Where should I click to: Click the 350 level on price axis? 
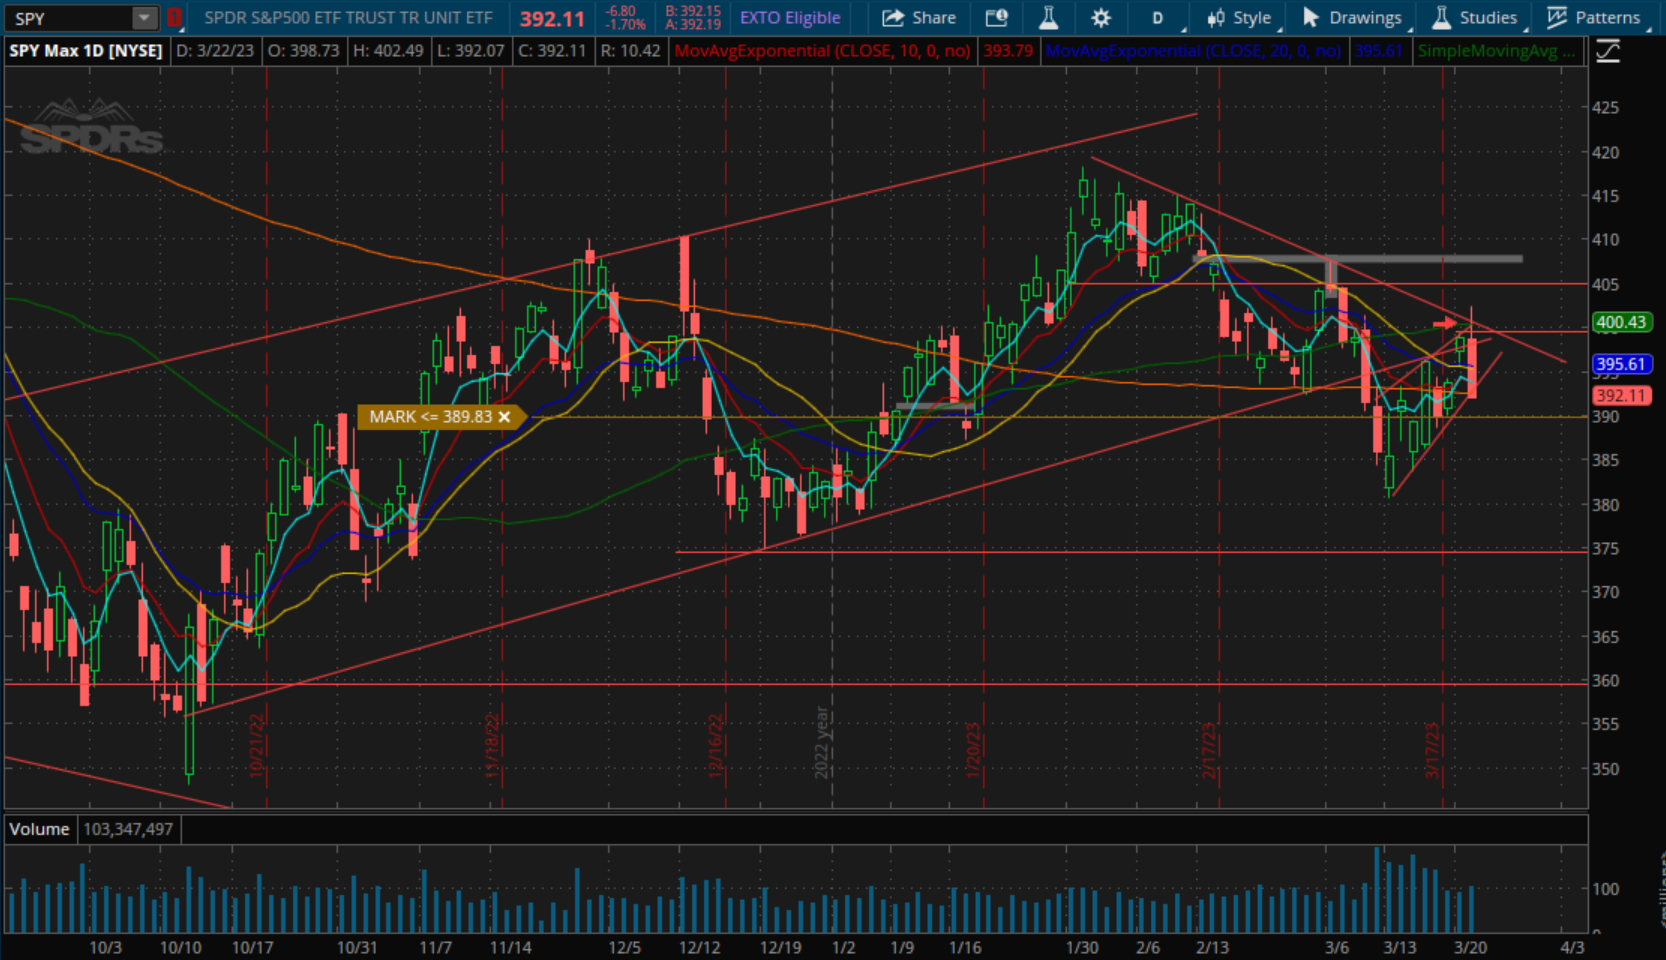pyautogui.click(x=1606, y=769)
